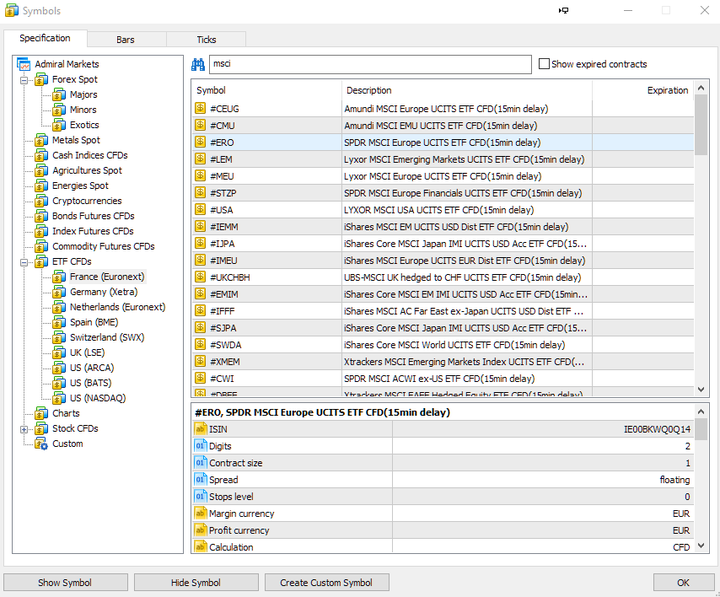Click specification panel scrollbar down arrow
The width and height of the screenshot is (720, 597).
[x=701, y=545]
